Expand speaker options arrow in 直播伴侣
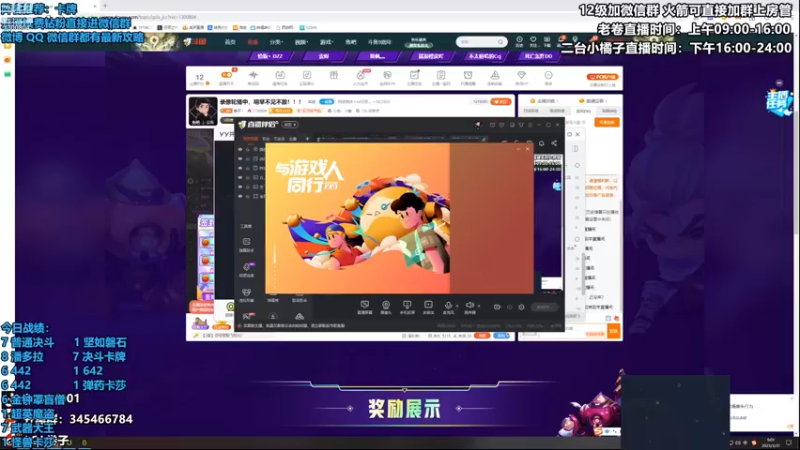Viewport: 800px width, 450px height. [478, 306]
